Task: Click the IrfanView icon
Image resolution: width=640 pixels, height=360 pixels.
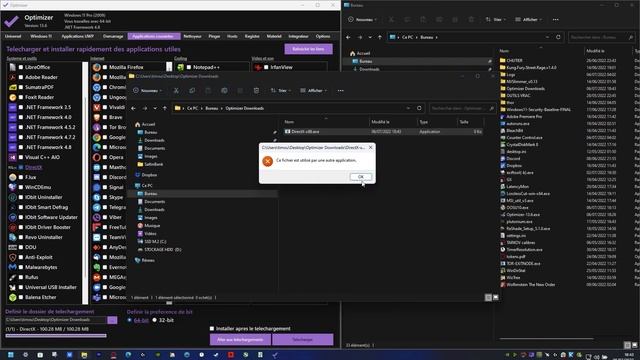Action: click(258, 67)
